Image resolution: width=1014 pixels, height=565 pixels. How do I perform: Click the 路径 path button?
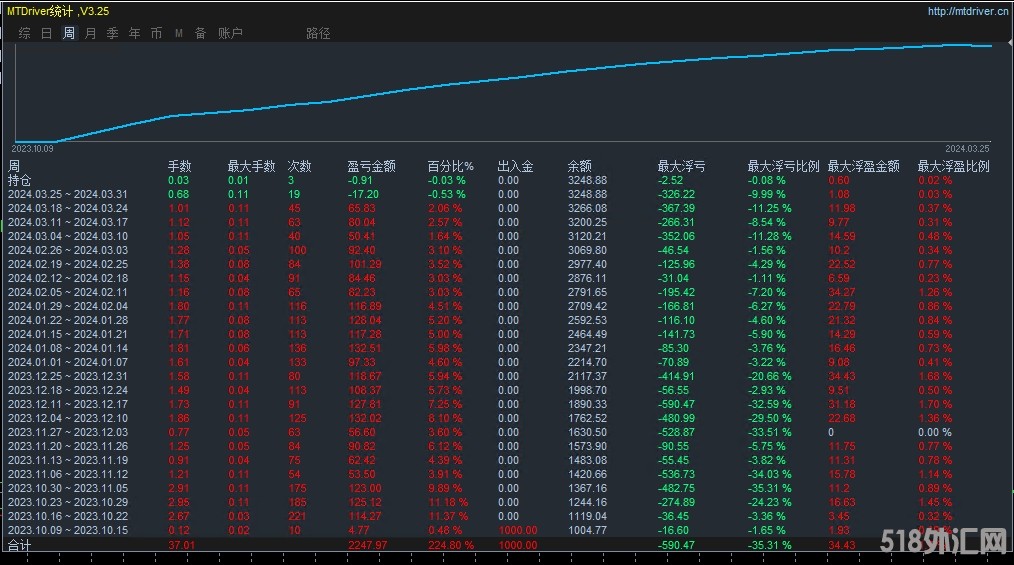tap(318, 33)
